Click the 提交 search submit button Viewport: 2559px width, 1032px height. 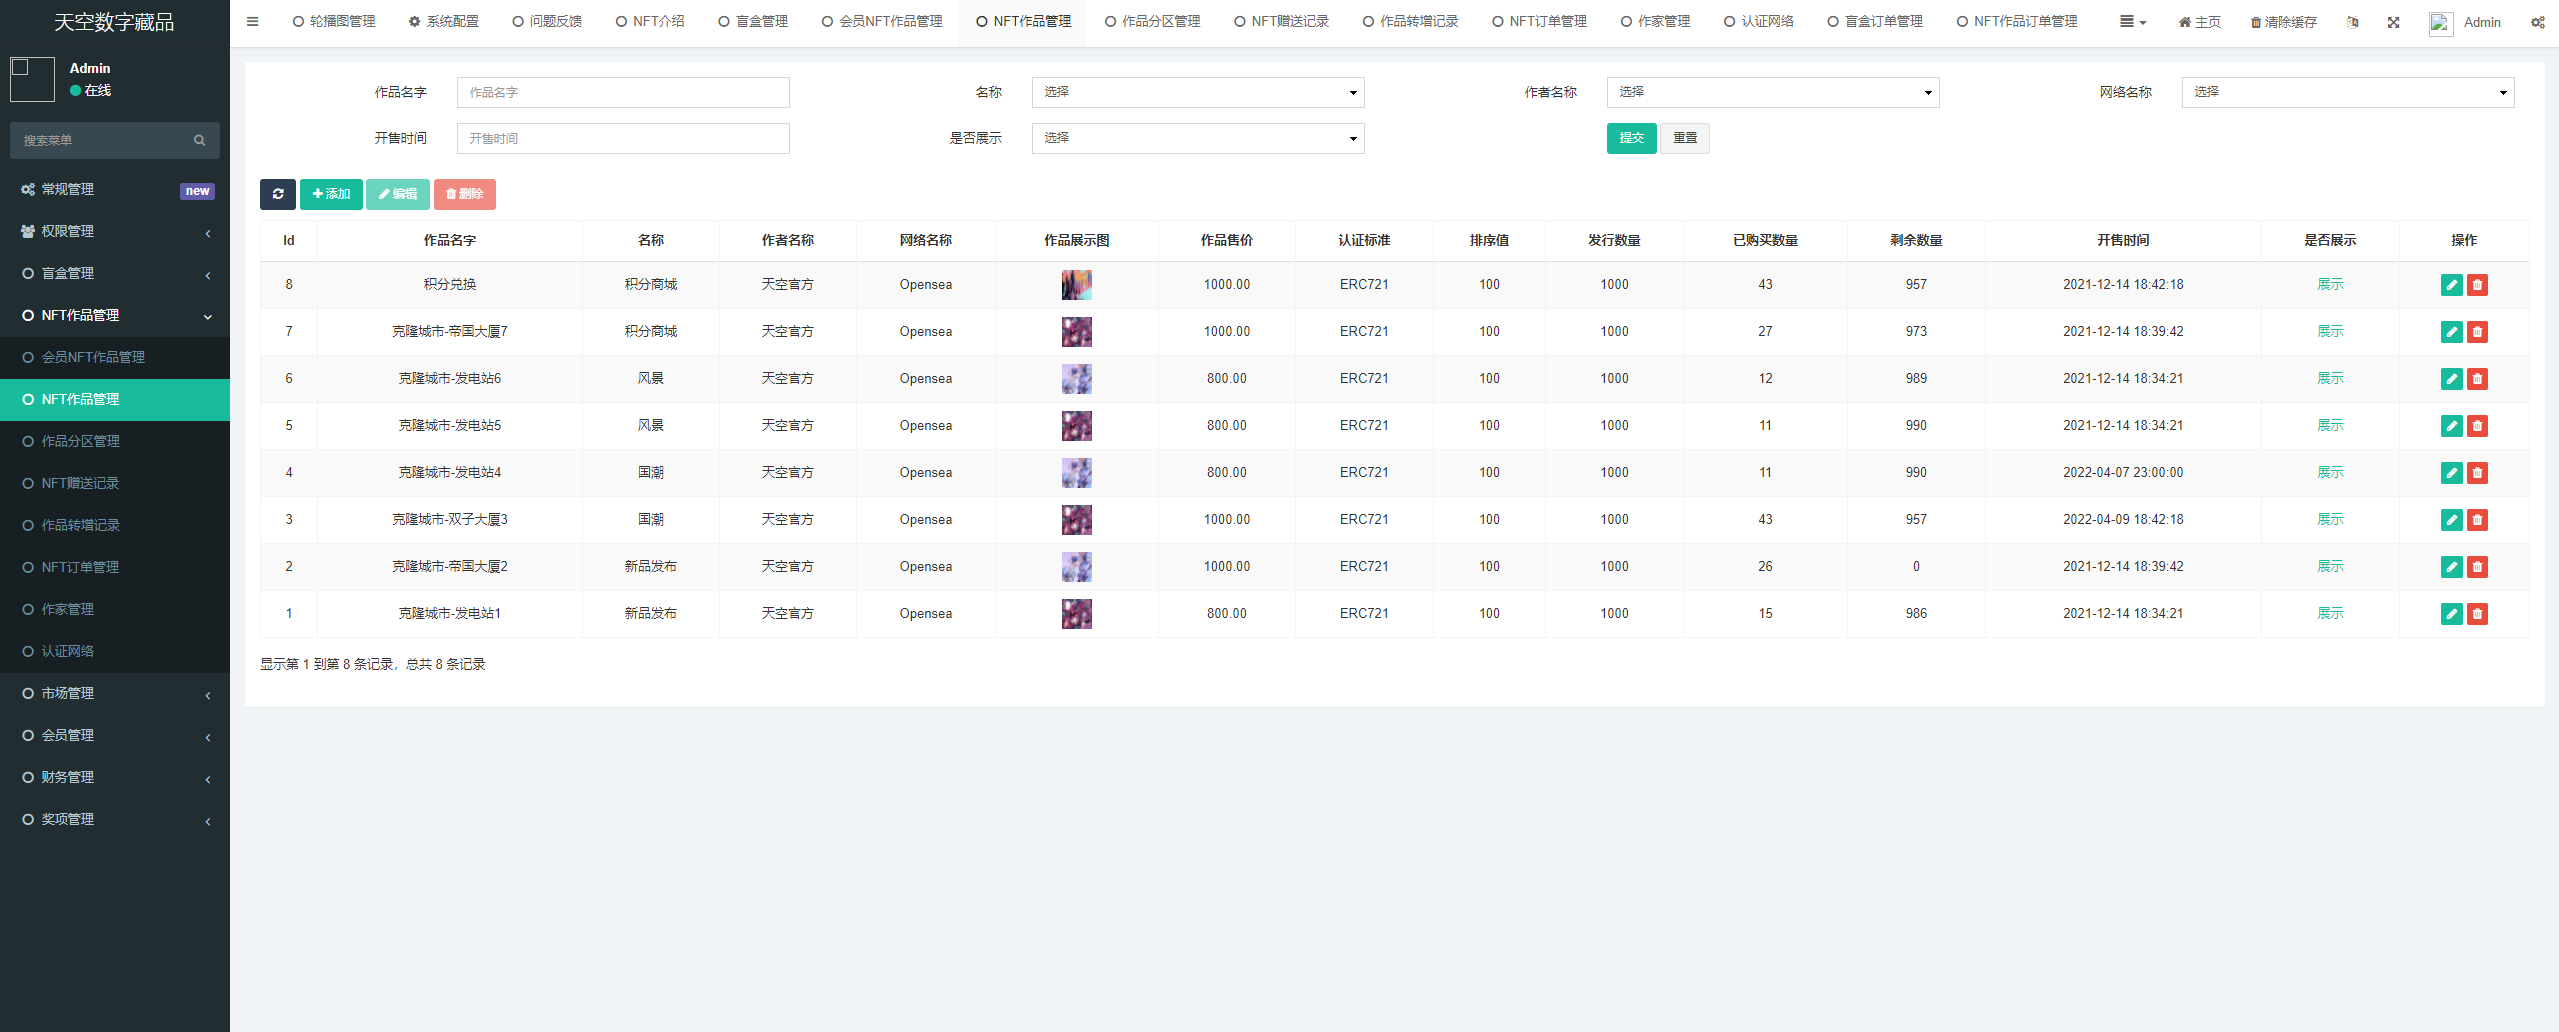(1631, 138)
